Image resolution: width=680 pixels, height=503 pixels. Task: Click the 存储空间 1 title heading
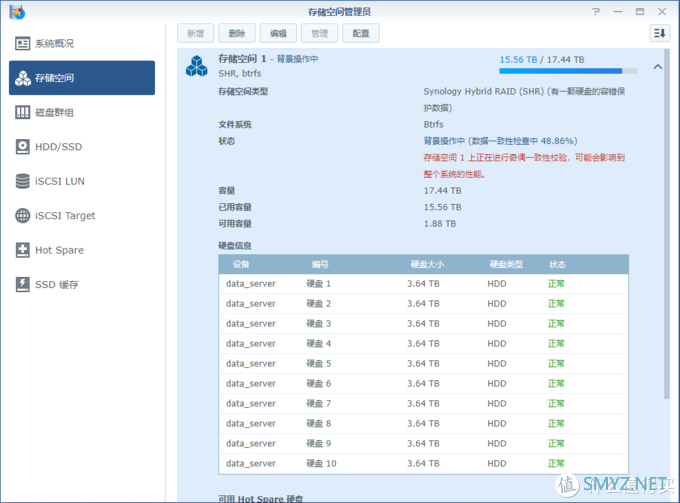(242, 59)
